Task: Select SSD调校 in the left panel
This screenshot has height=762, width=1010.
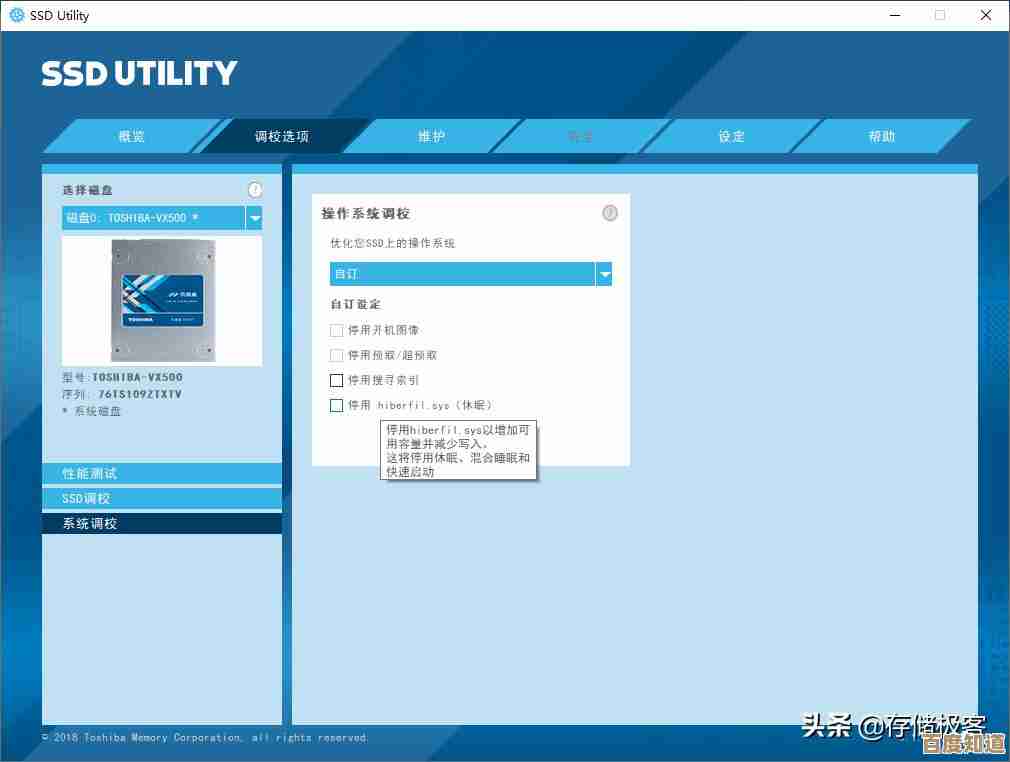Action: [x=162, y=498]
